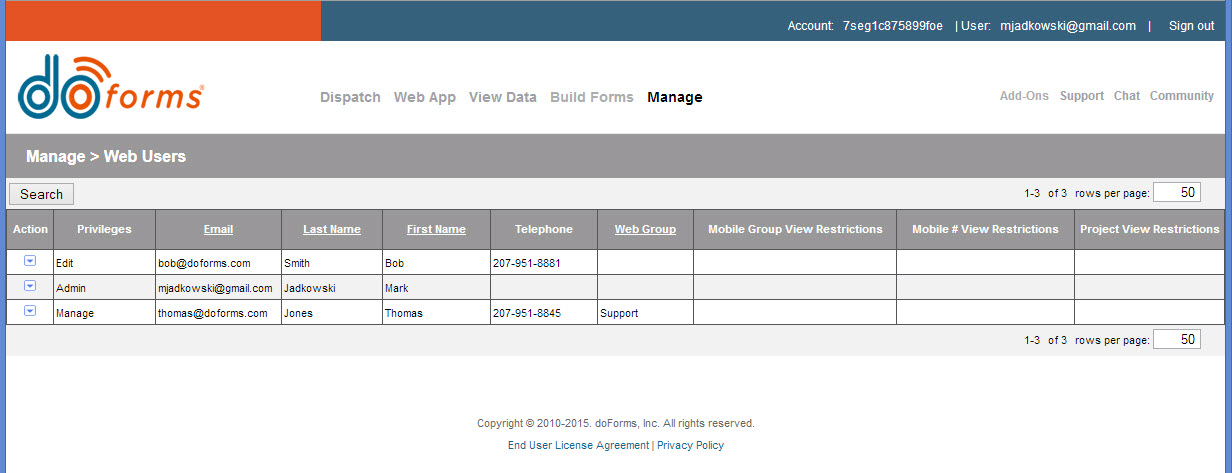Open the Dispatch menu
Image resolution: width=1232 pixels, height=473 pixels.
(x=350, y=97)
